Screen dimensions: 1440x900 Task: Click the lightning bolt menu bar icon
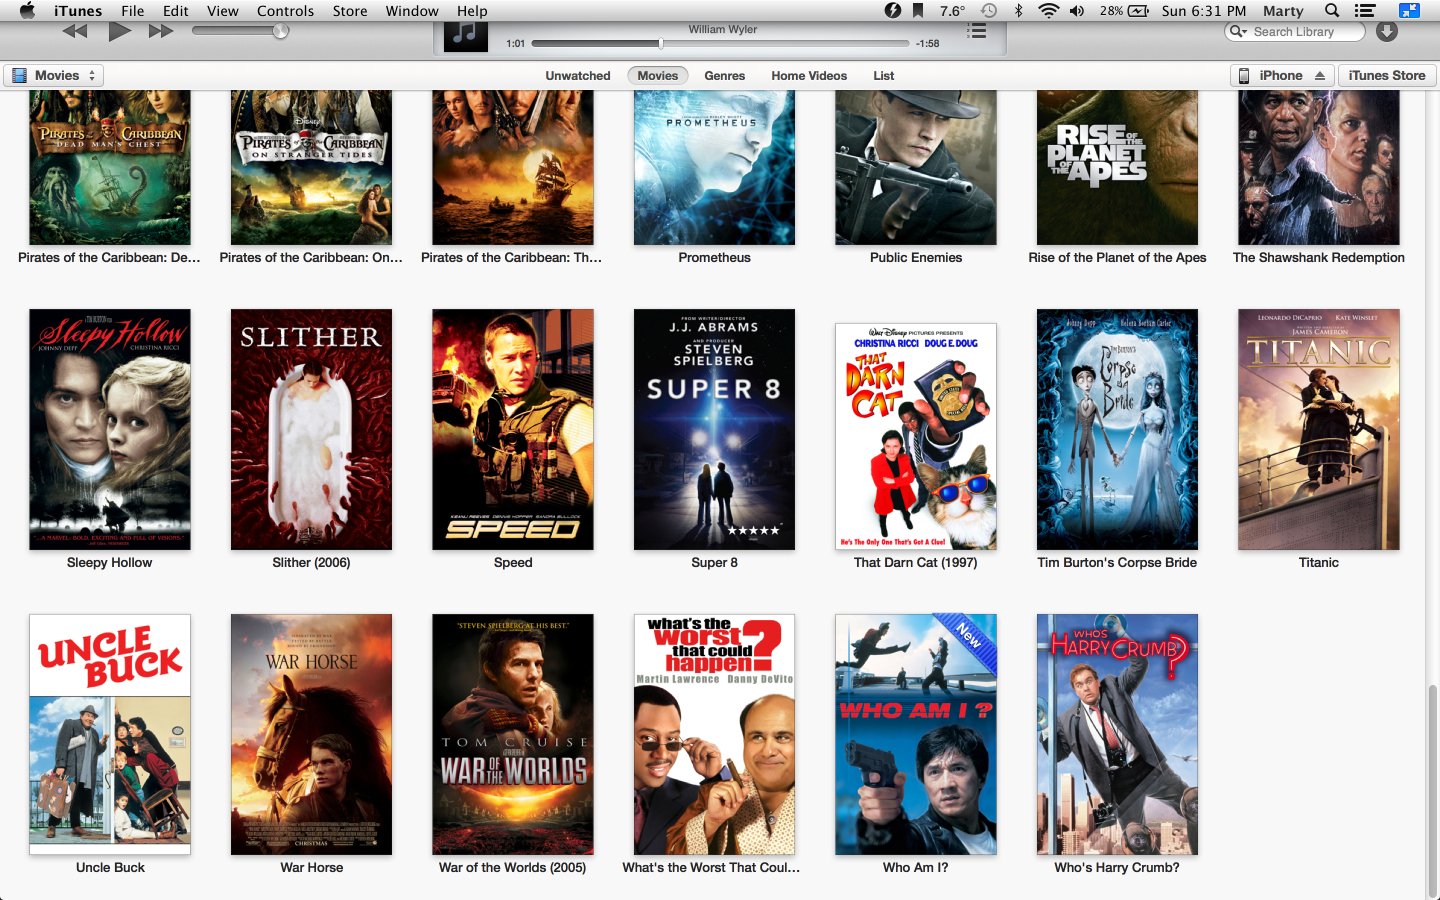pos(893,11)
